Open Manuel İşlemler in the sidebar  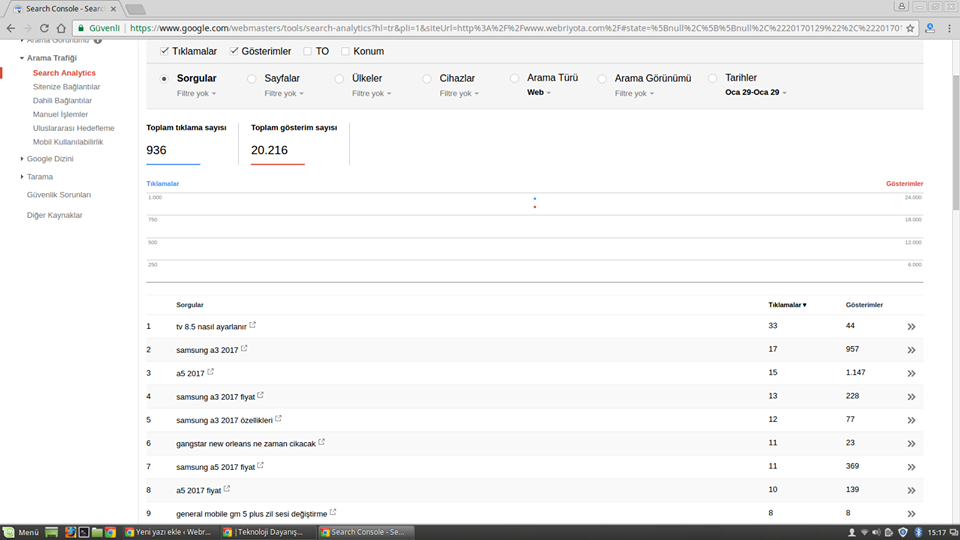[61, 114]
